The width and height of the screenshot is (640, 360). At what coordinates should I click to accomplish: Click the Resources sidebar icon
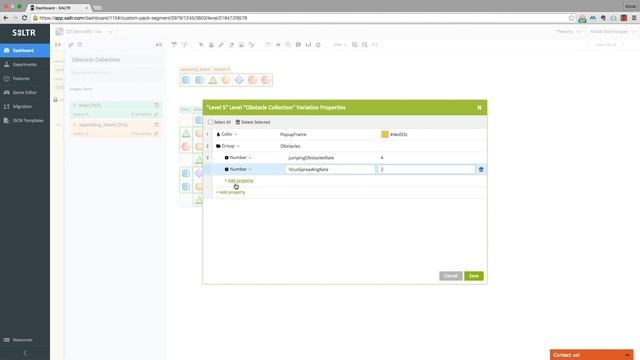[x=7, y=340]
